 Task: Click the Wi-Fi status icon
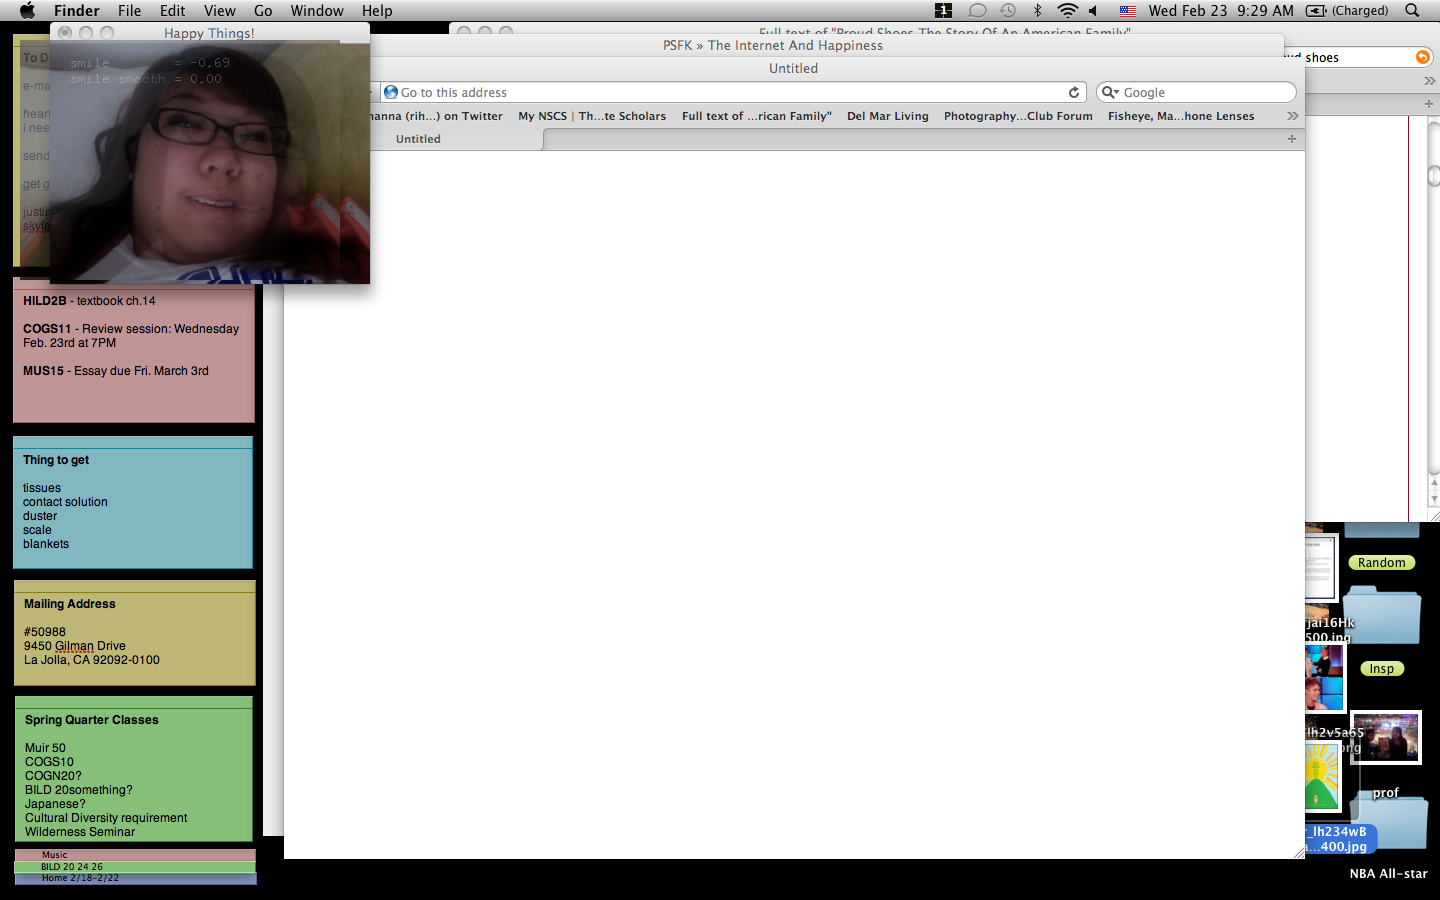click(x=1067, y=10)
